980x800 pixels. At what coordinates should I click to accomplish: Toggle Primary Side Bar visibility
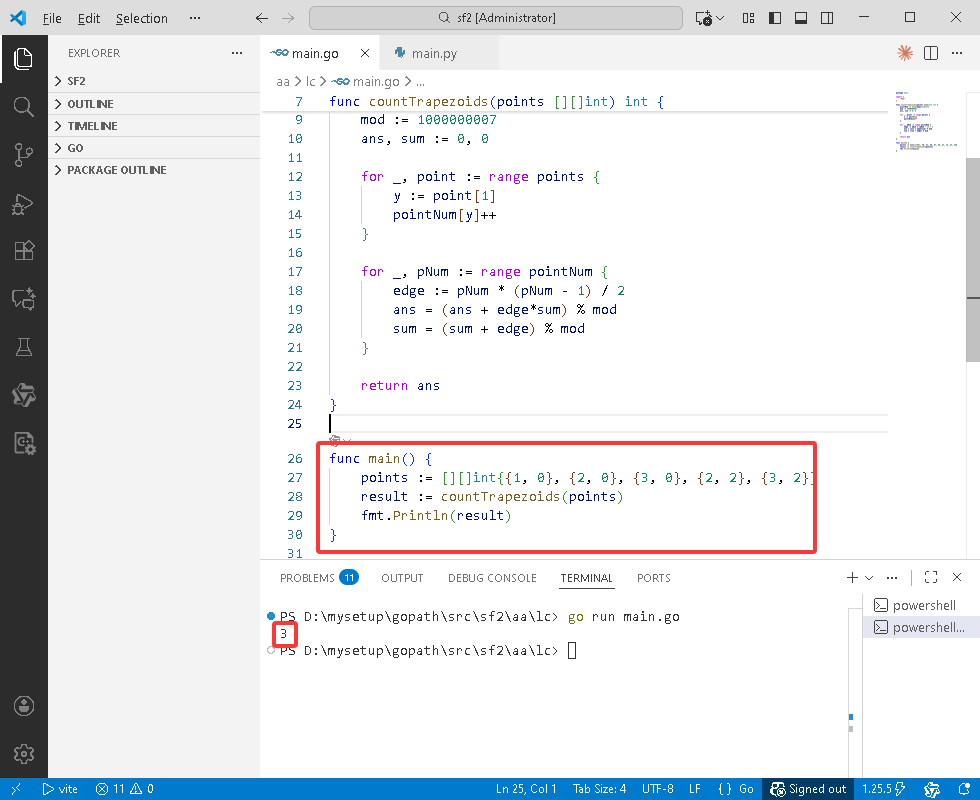(x=774, y=18)
